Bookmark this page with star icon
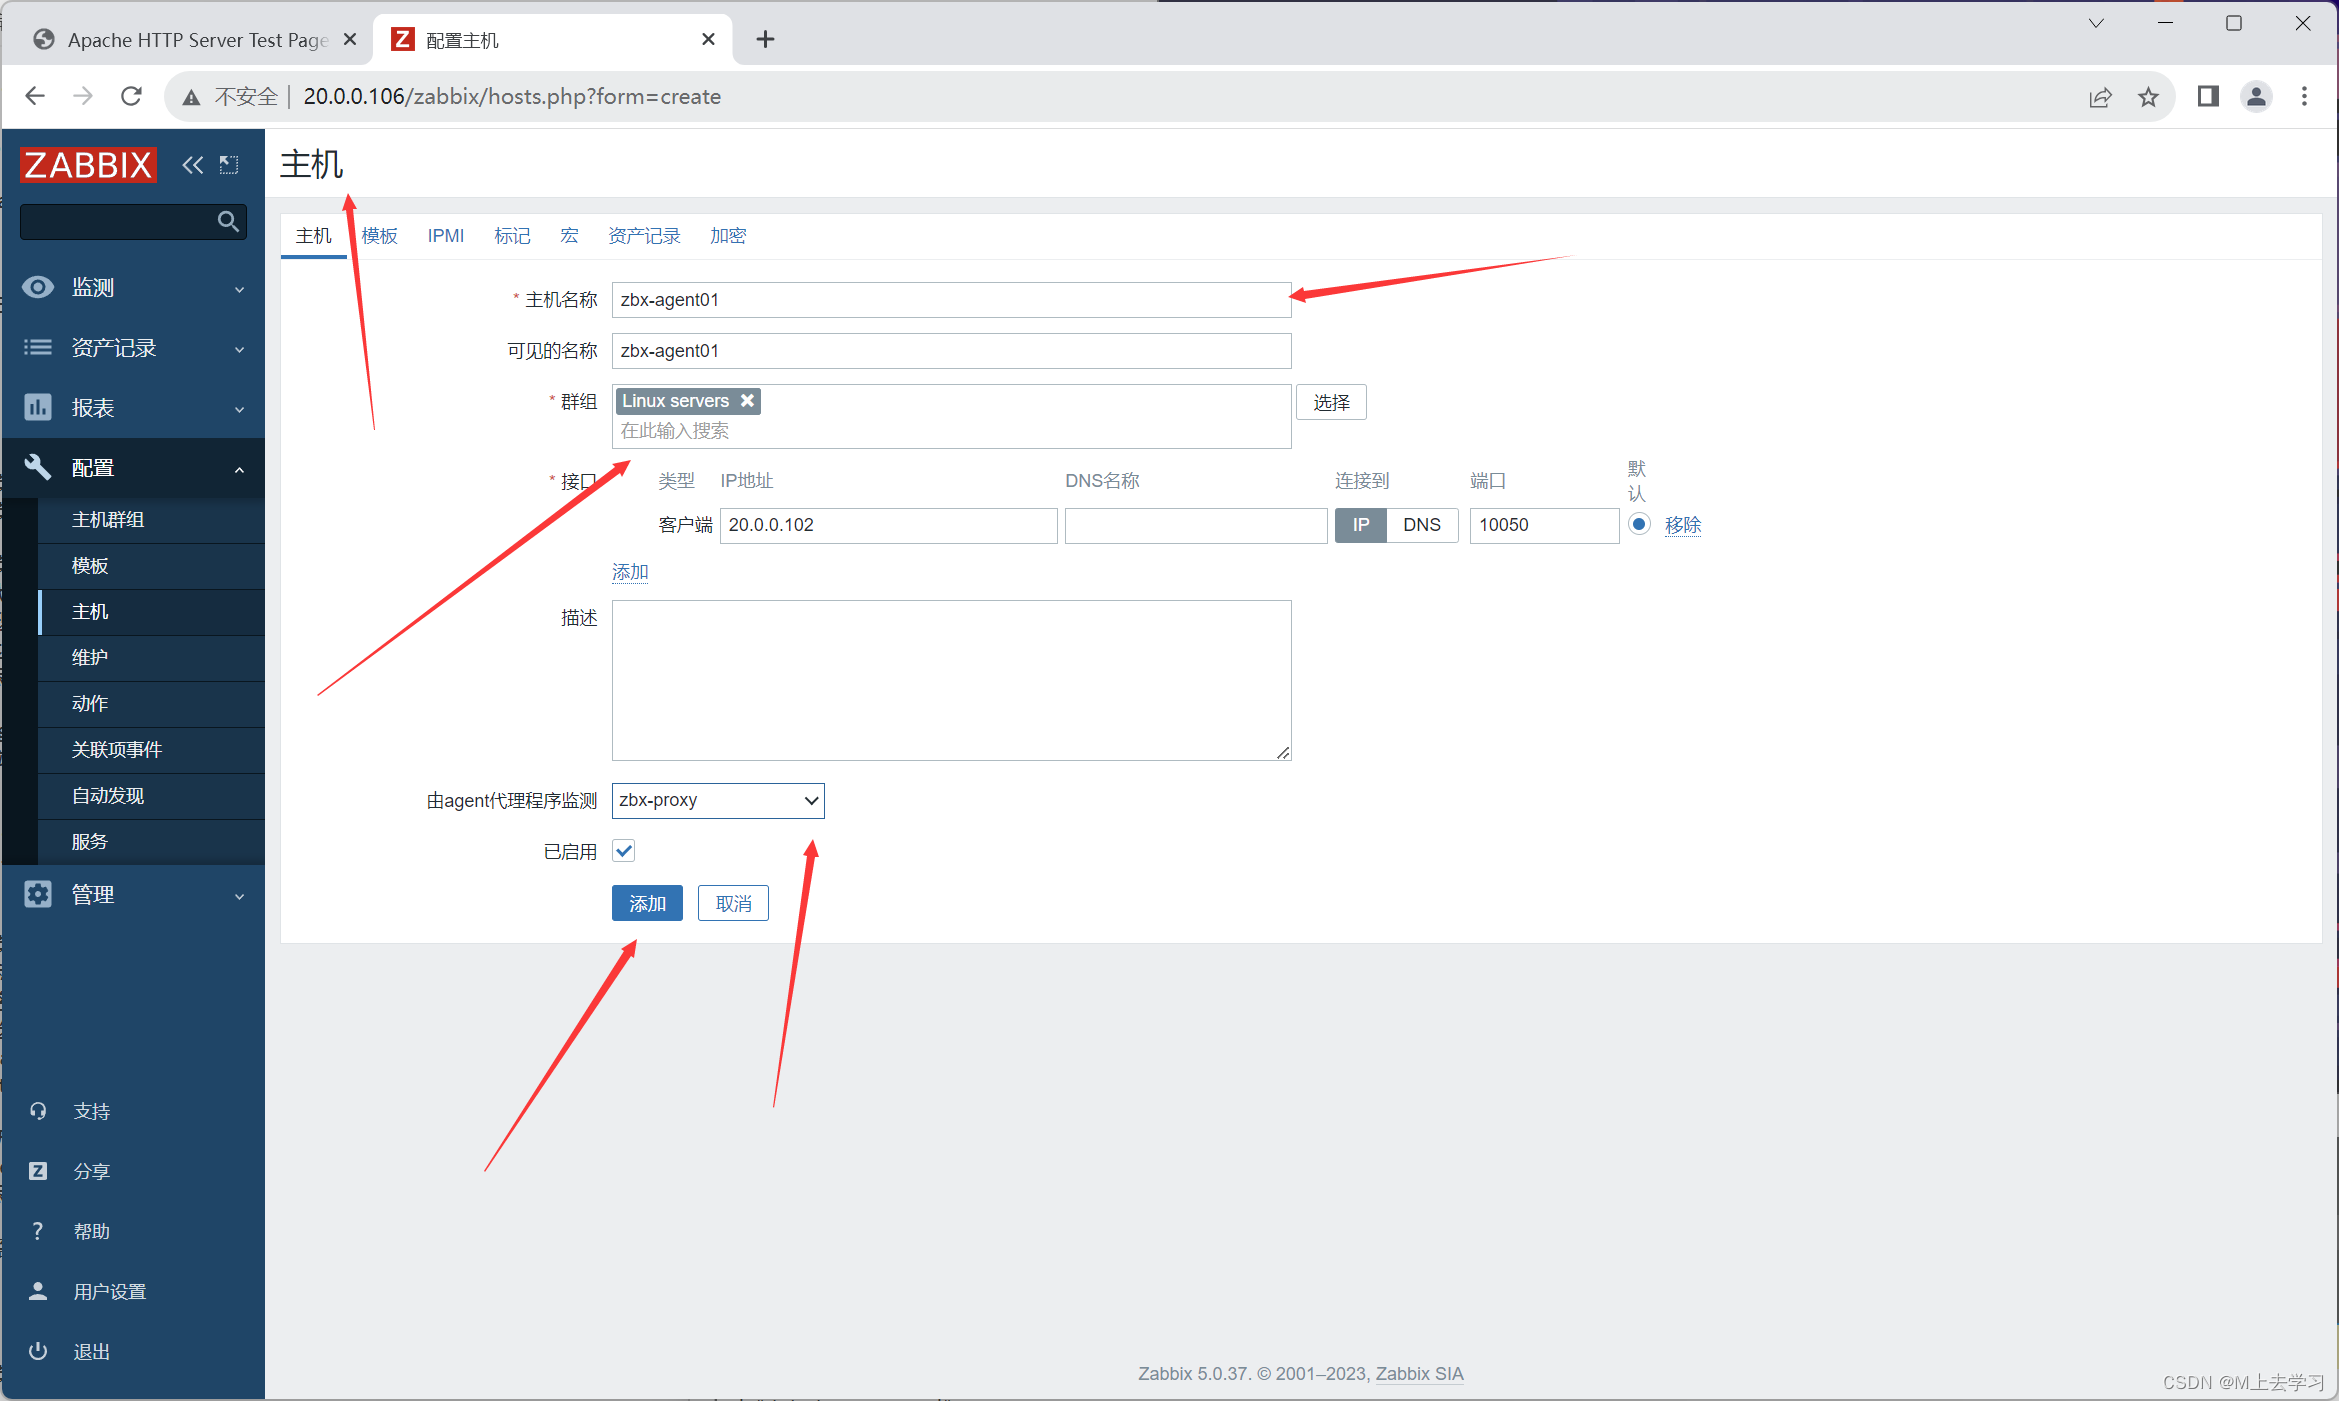The width and height of the screenshot is (2339, 1401). pos(2148,97)
